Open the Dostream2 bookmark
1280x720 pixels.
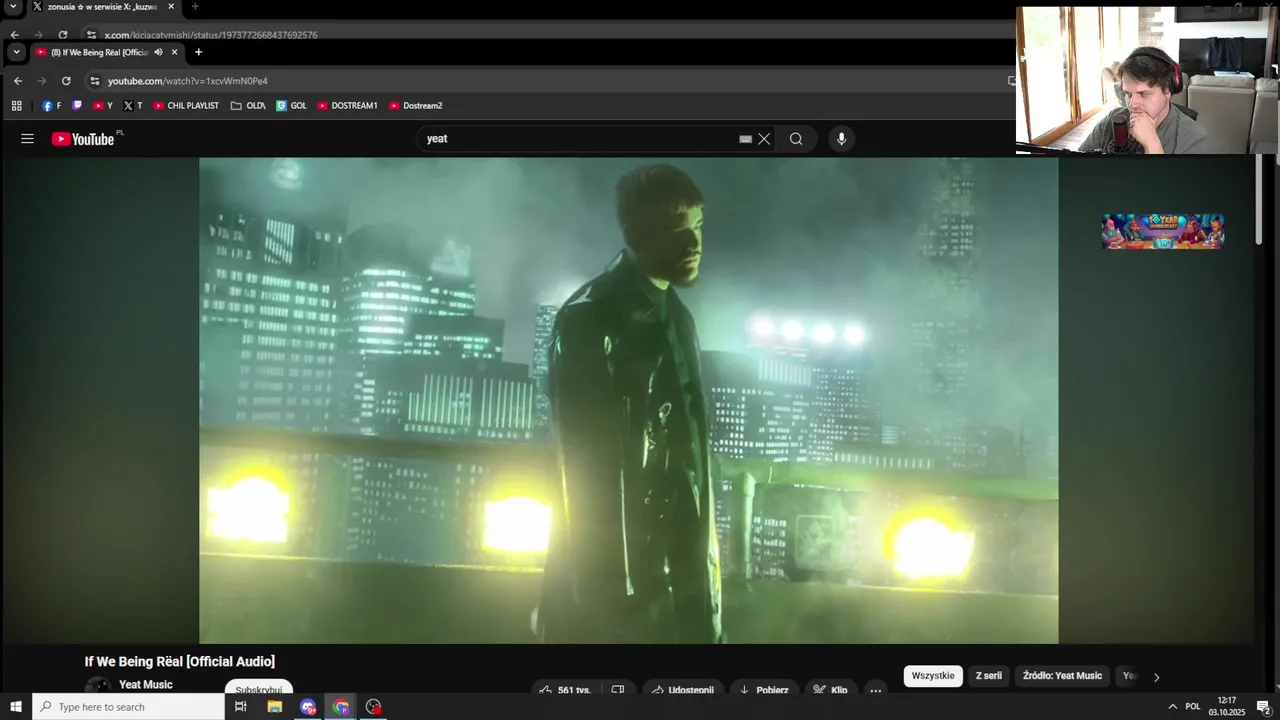pyautogui.click(x=415, y=105)
